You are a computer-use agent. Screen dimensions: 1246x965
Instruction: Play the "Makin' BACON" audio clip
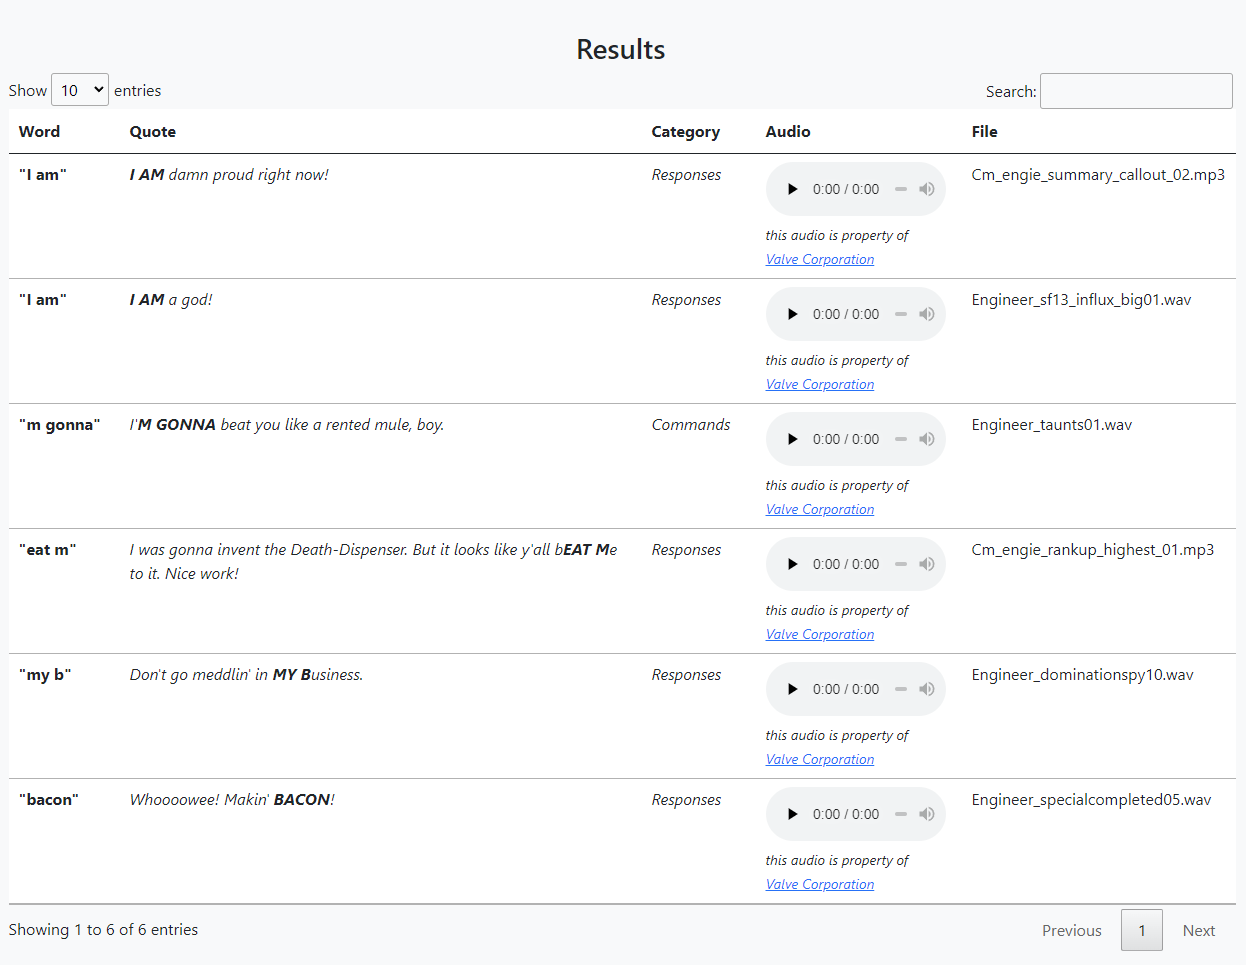pos(793,814)
